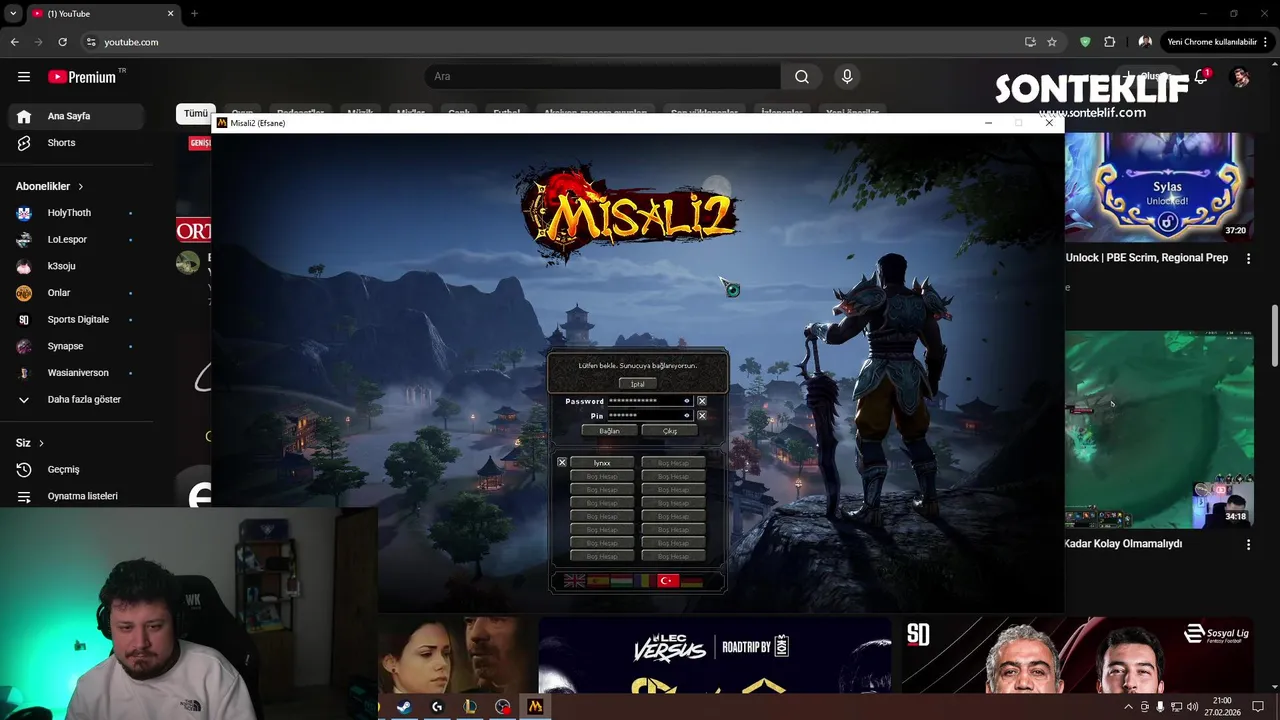Open Onlar subscription channel

(76, 293)
